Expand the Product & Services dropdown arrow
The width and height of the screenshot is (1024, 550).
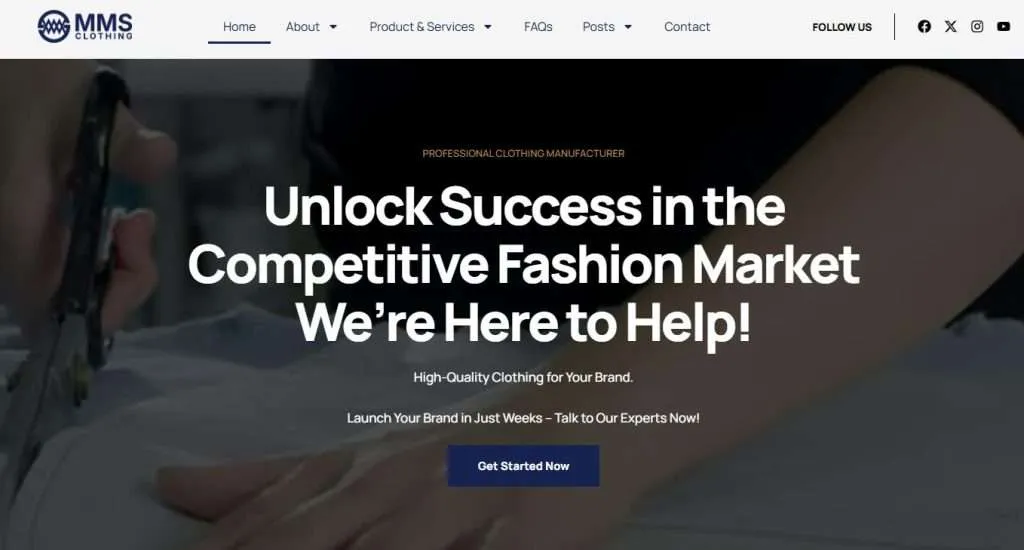click(x=488, y=27)
